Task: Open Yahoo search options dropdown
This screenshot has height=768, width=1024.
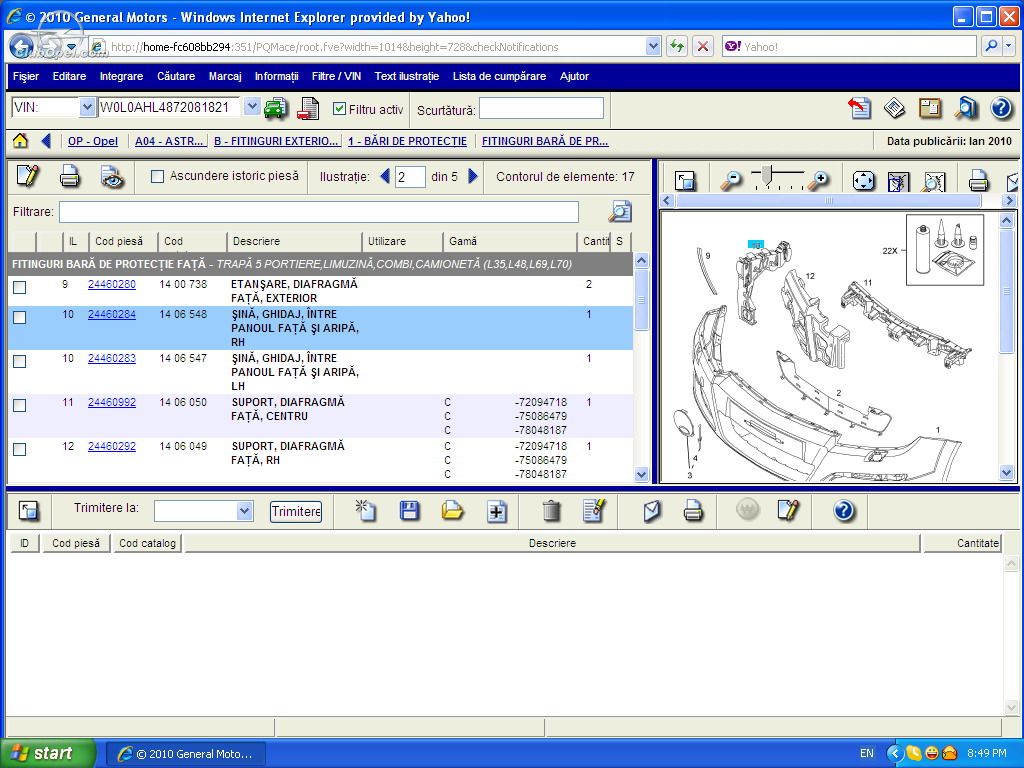Action: click(1009, 46)
